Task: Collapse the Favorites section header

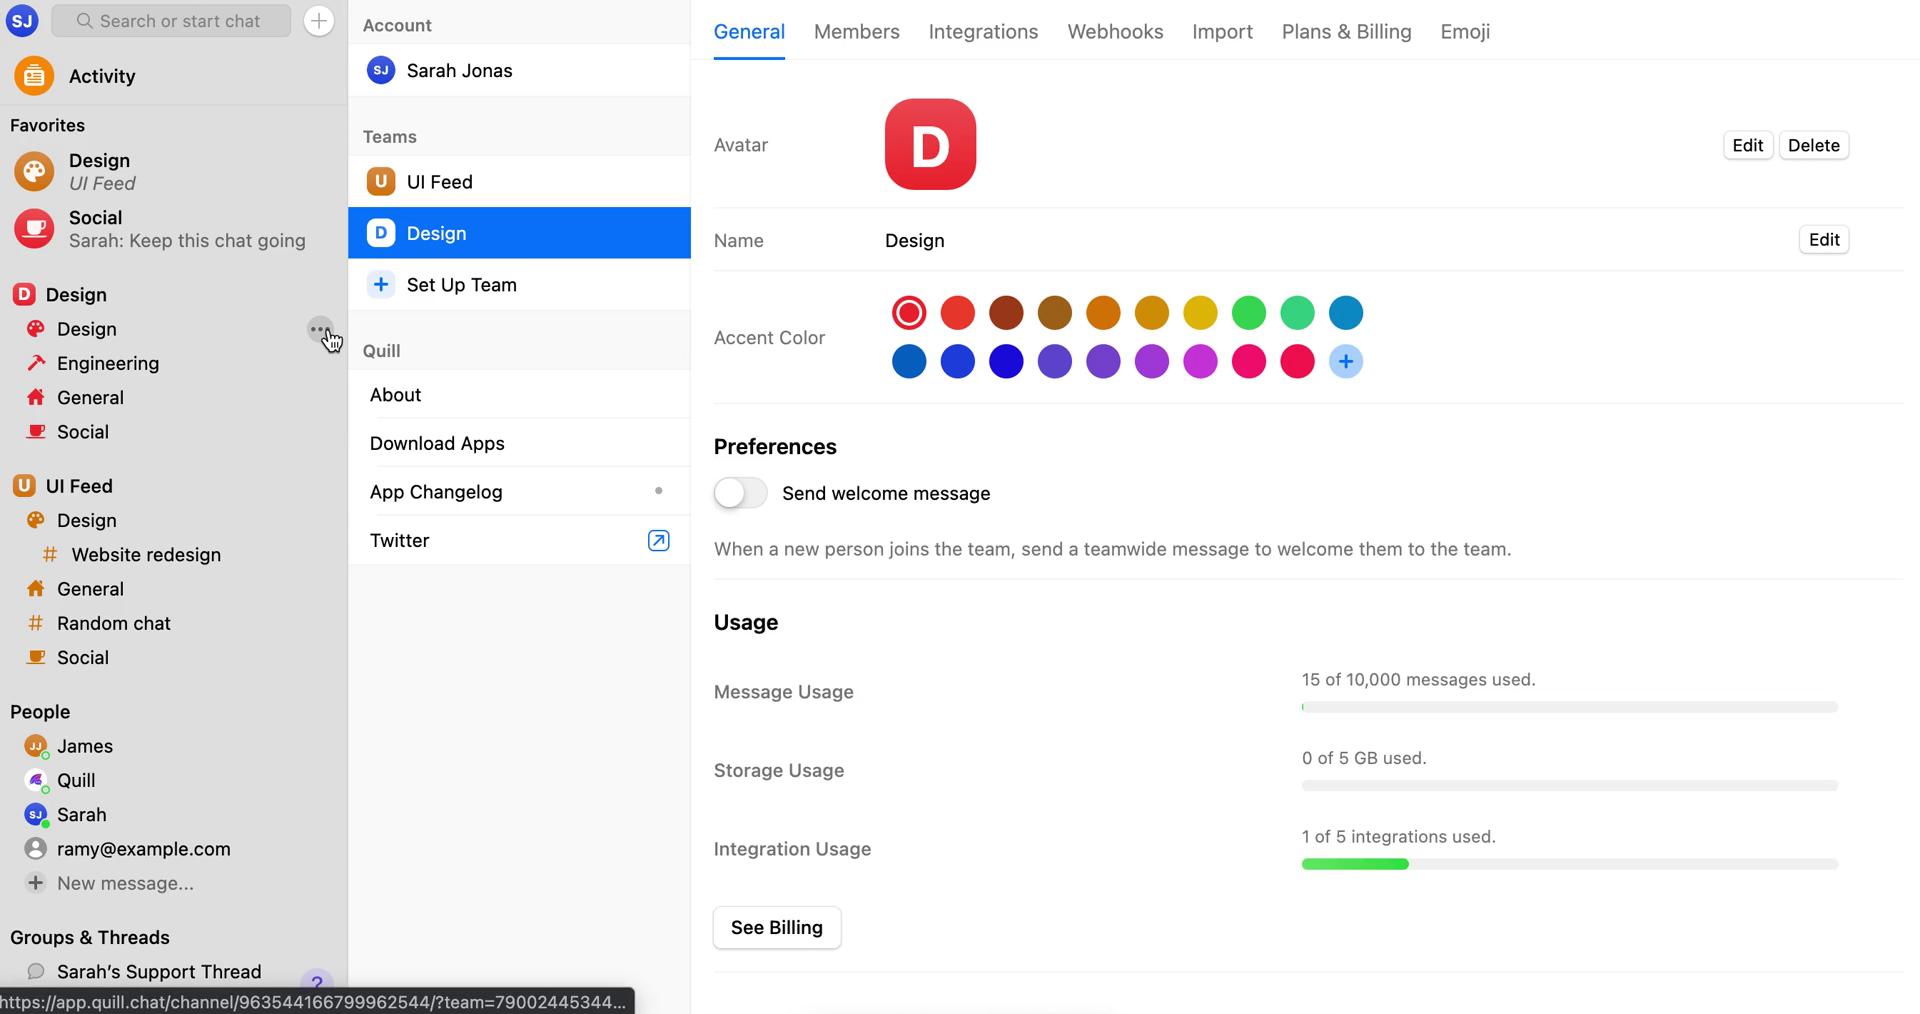Action: point(47,125)
